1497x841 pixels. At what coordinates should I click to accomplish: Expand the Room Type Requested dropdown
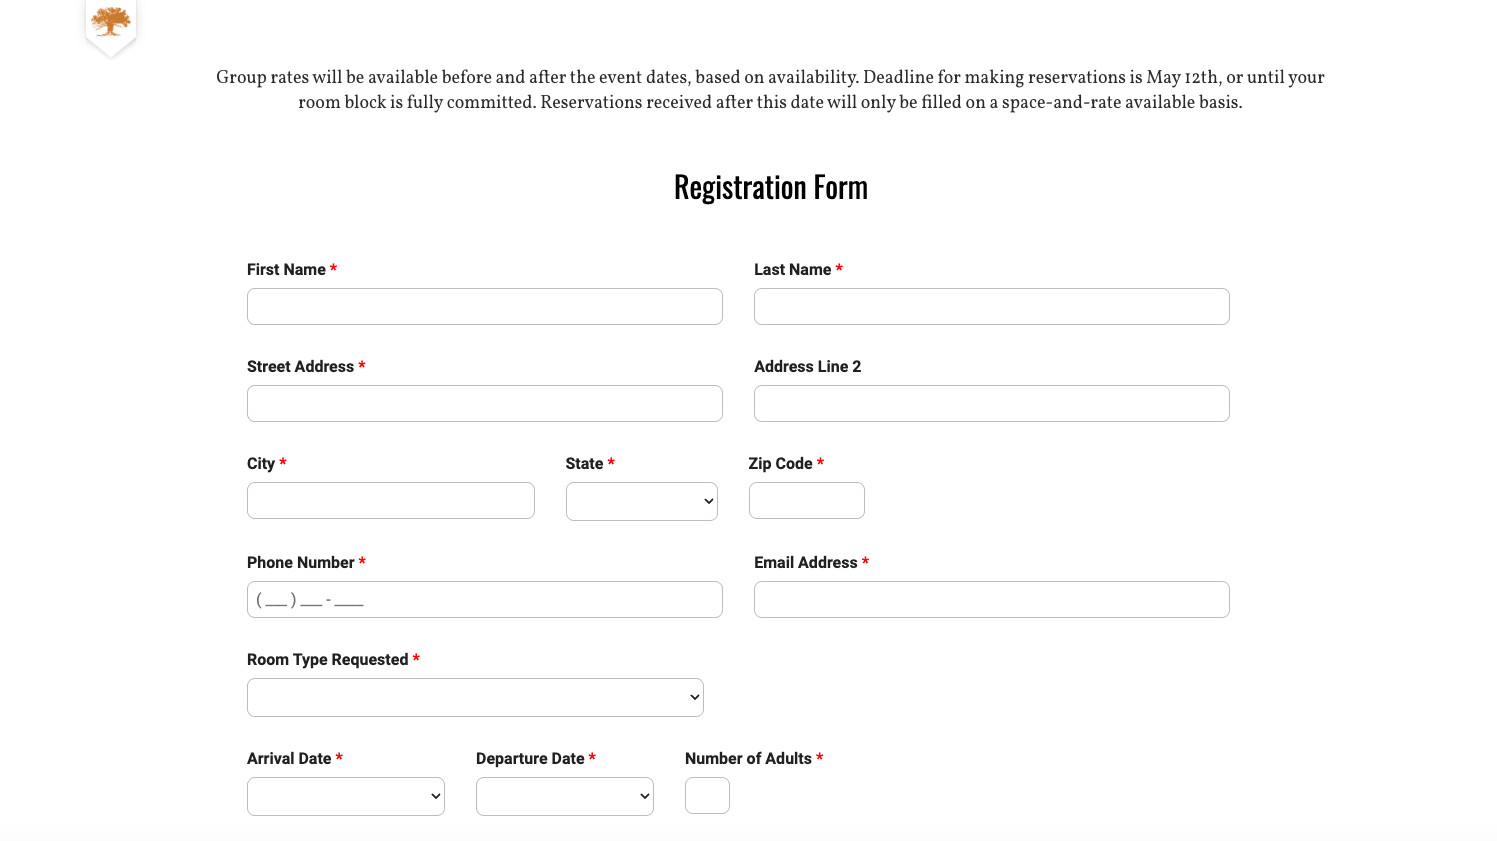[475, 698]
